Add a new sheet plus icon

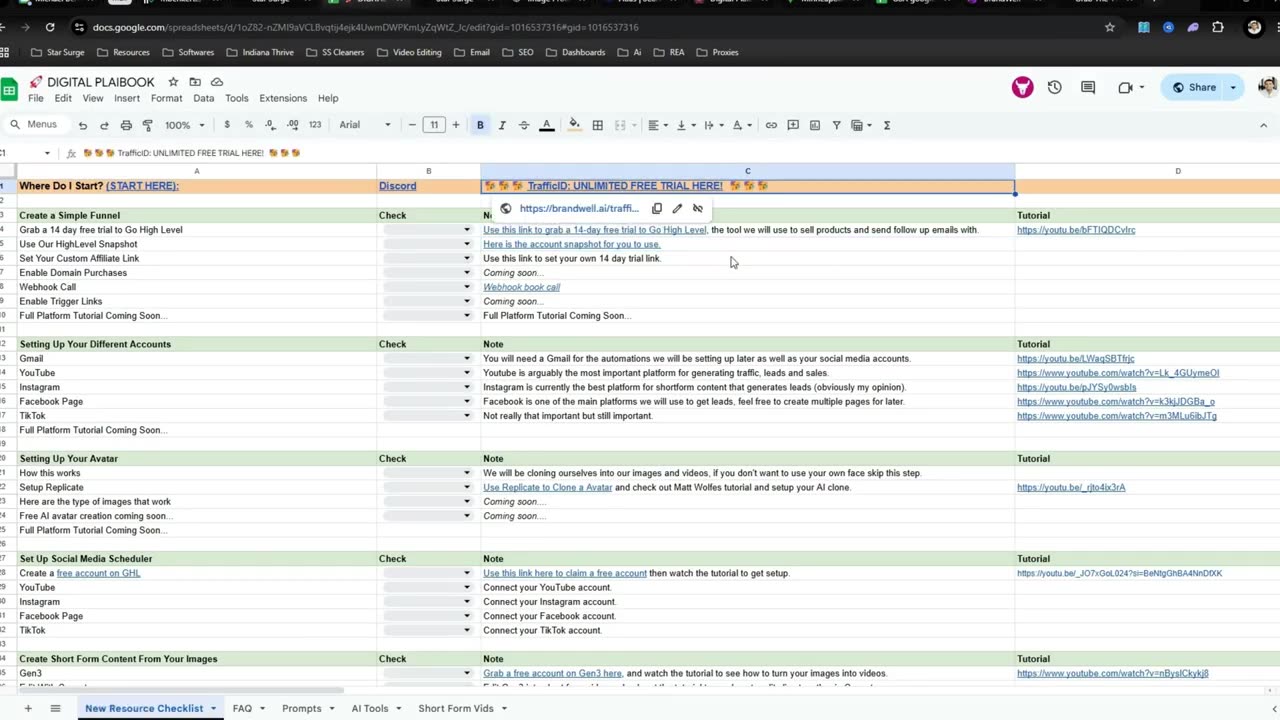pyautogui.click(x=28, y=708)
